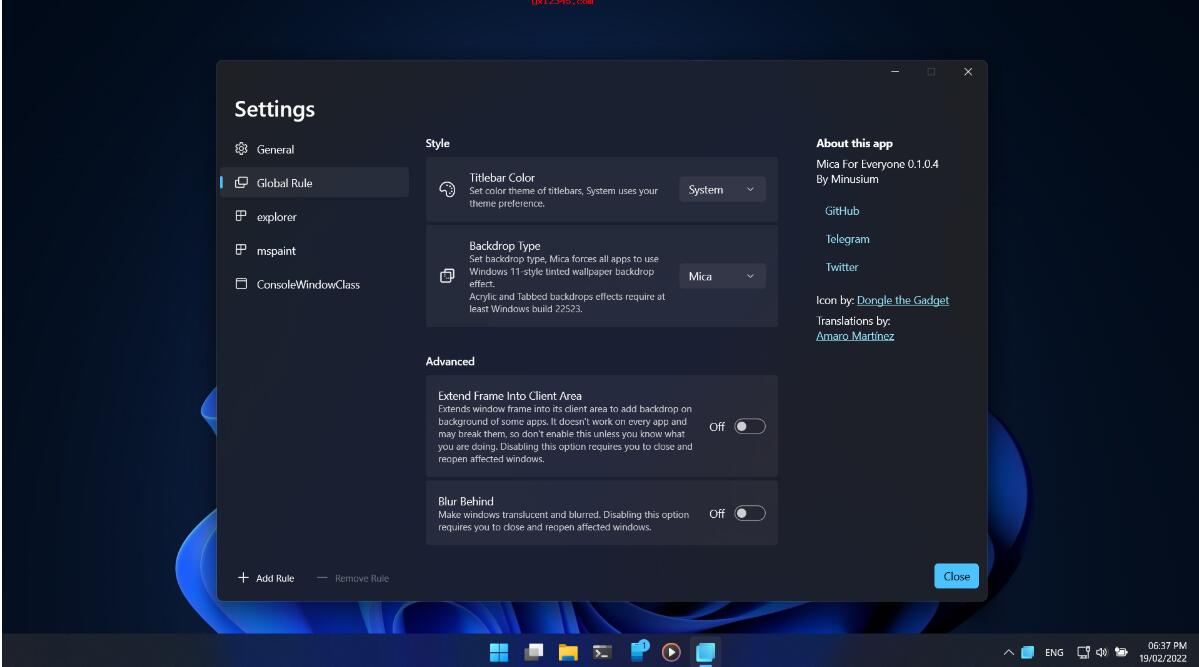Click the icon beside the mspaint rule
The height and width of the screenshot is (667, 1199).
241,249
